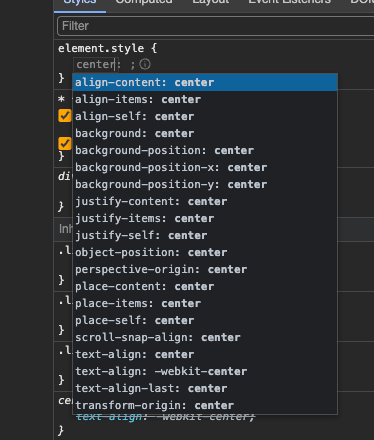
Task: Click the center property name edit field
Action: (95, 64)
